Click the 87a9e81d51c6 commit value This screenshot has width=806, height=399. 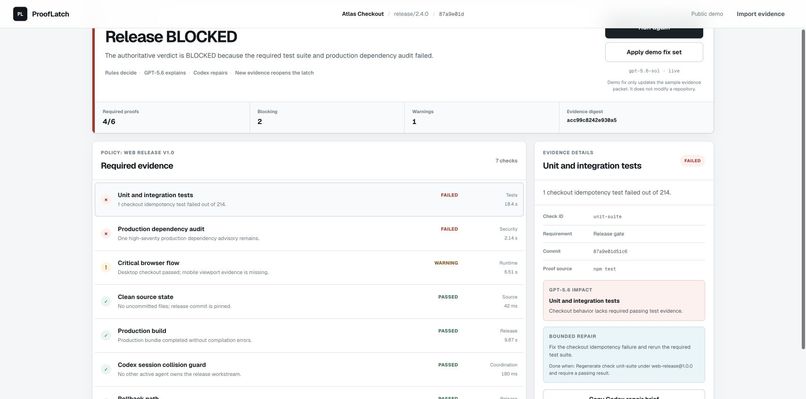point(610,251)
